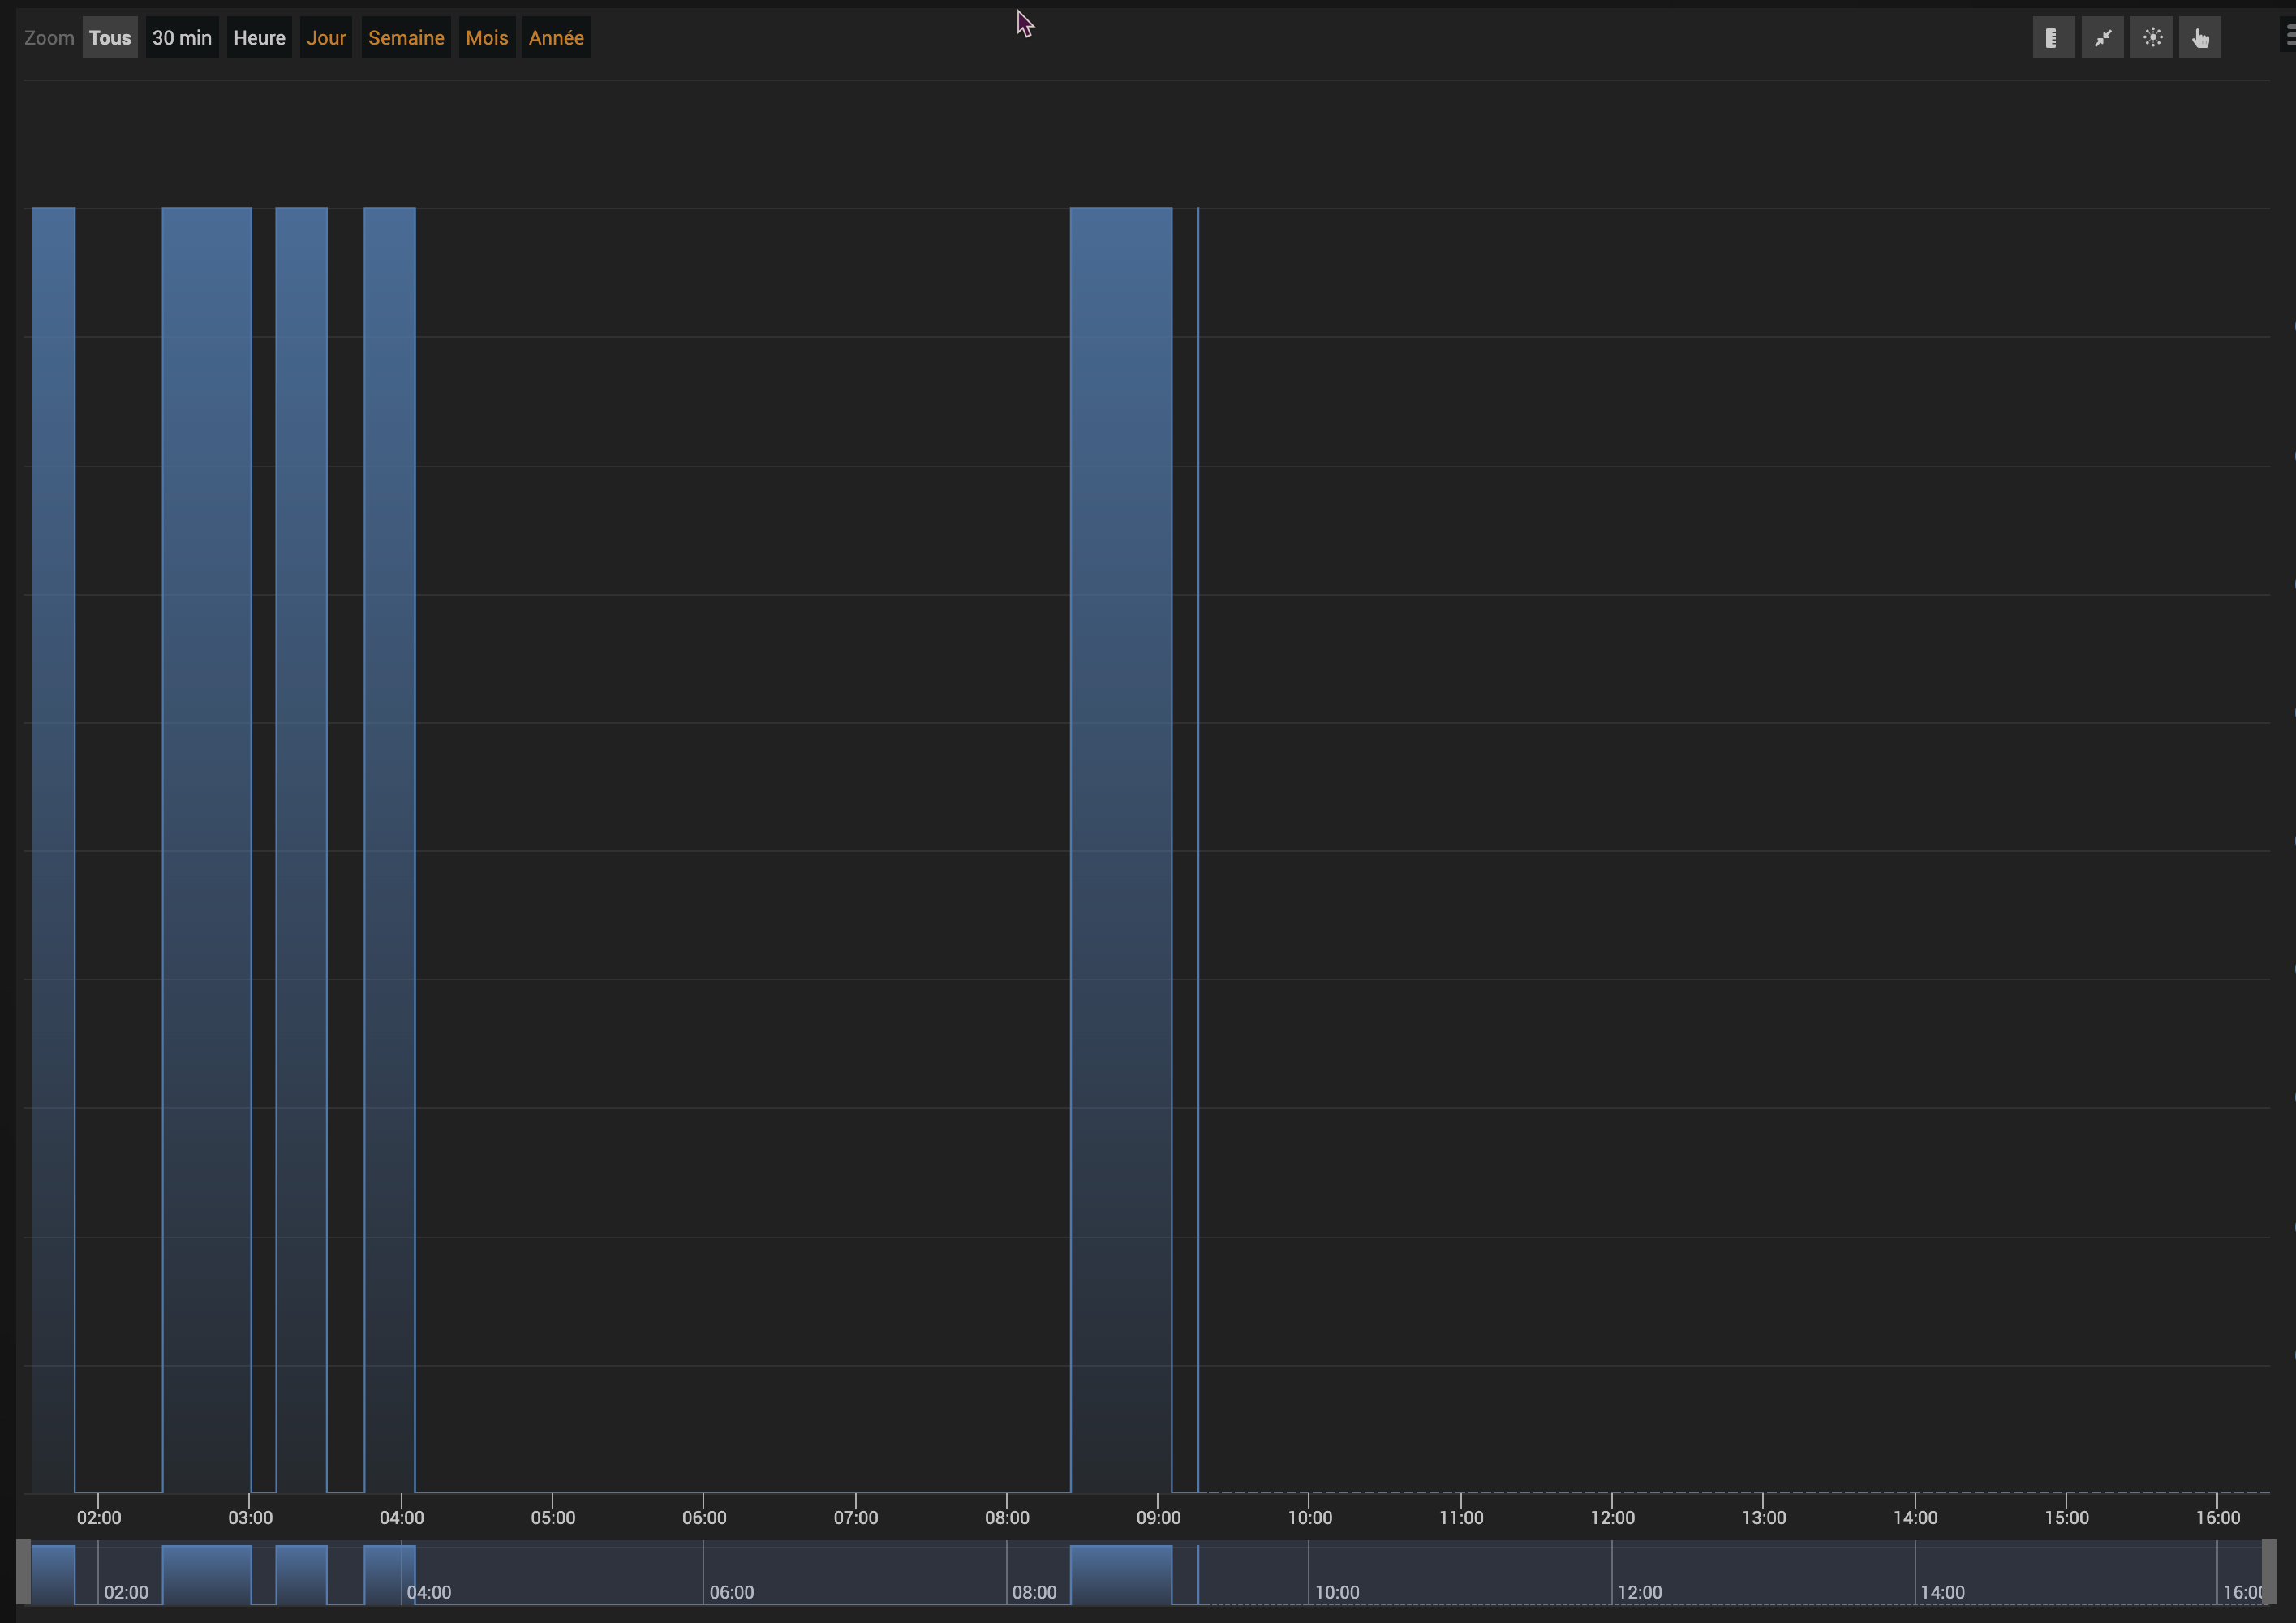Grab the right navigator range handle
2296x1623 pixels.
pyautogui.click(x=2269, y=1572)
